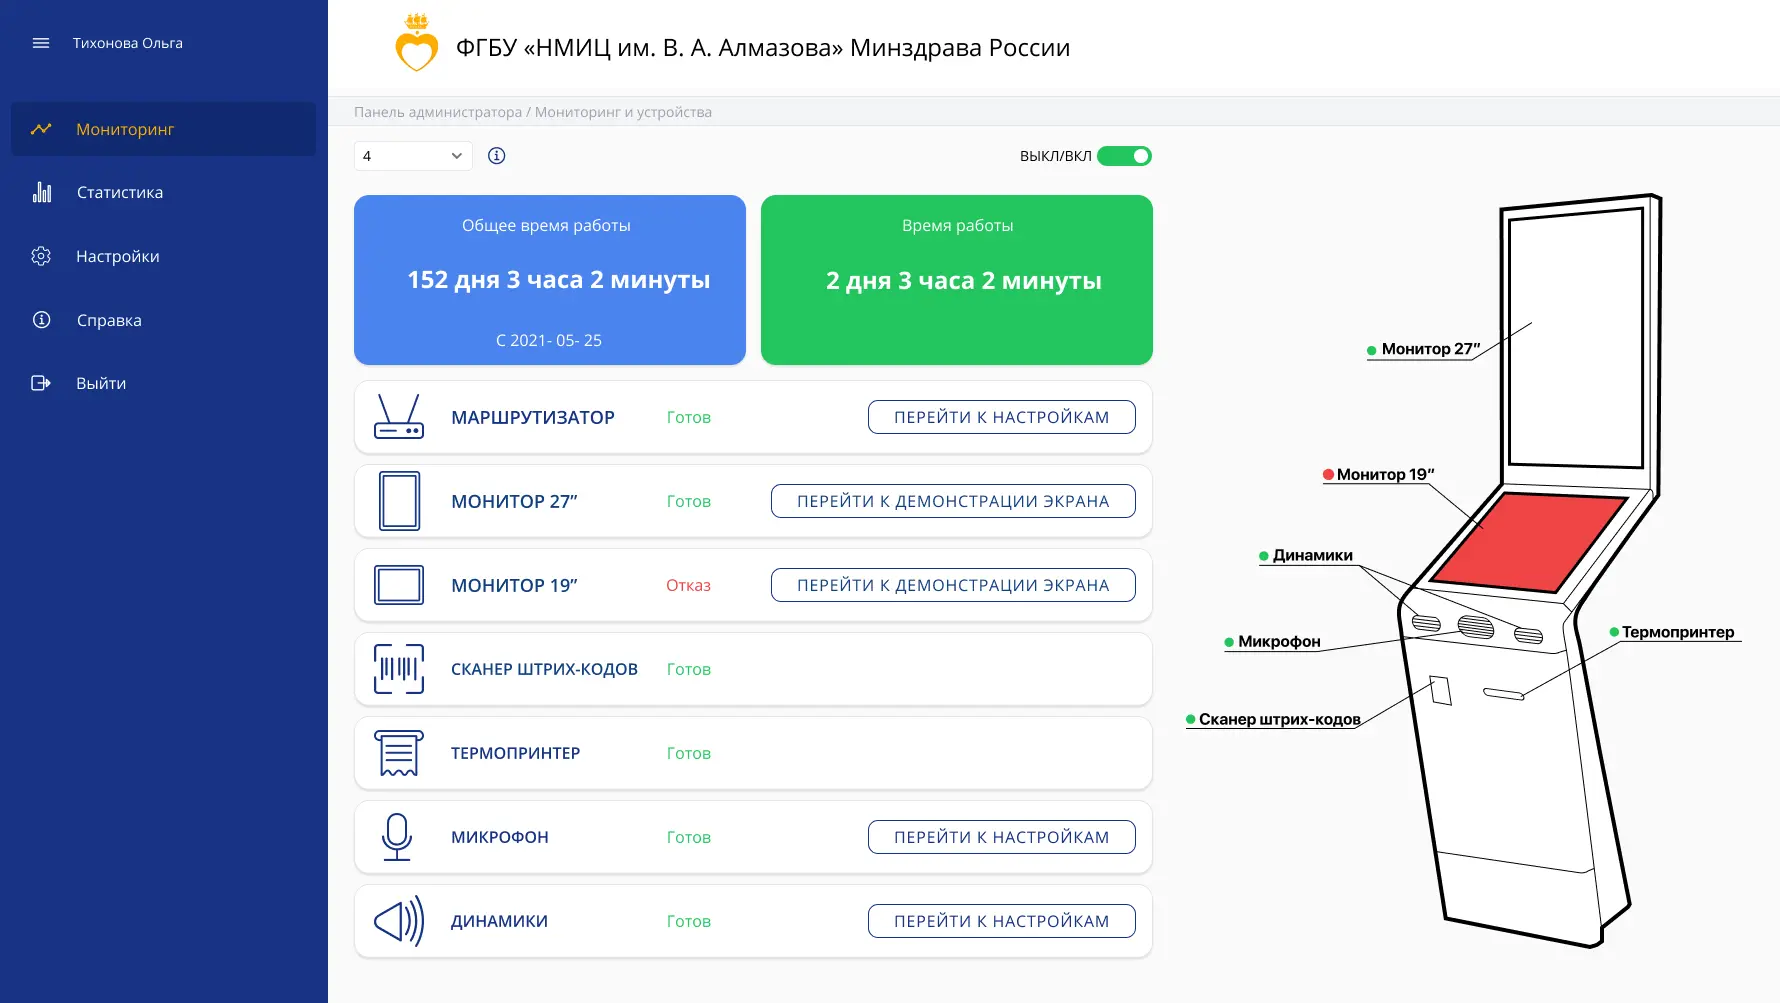This screenshot has width=1780, height=1003.
Task: Click the Монитор 19″ screen icon
Action: pyautogui.click(x=399, y=585)
